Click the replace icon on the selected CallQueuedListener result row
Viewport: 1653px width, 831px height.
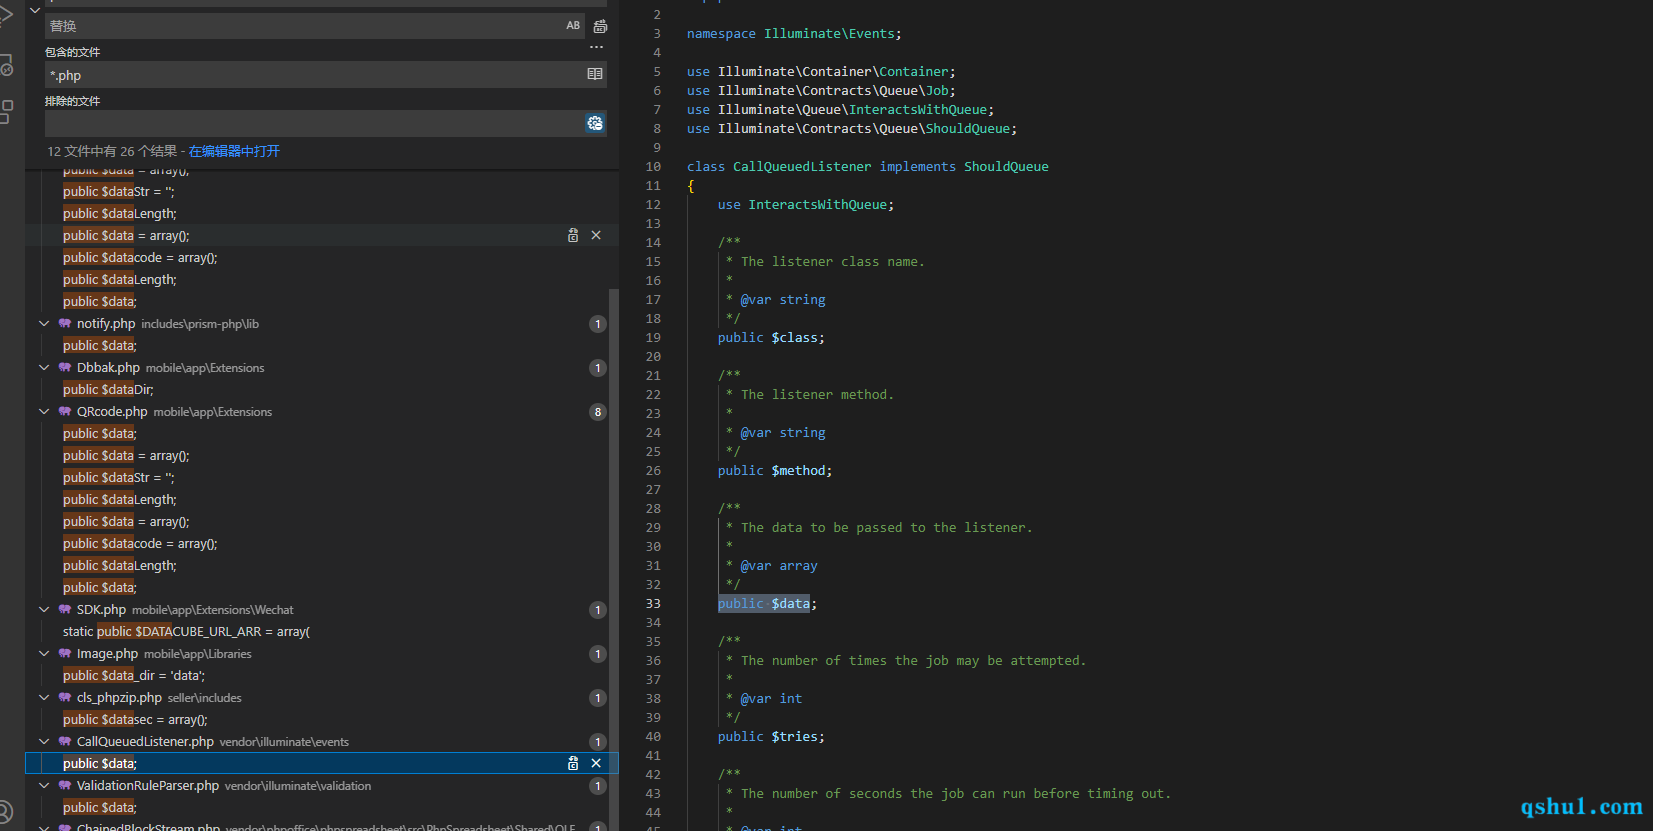pyautogui.click(x=573, y=763)
